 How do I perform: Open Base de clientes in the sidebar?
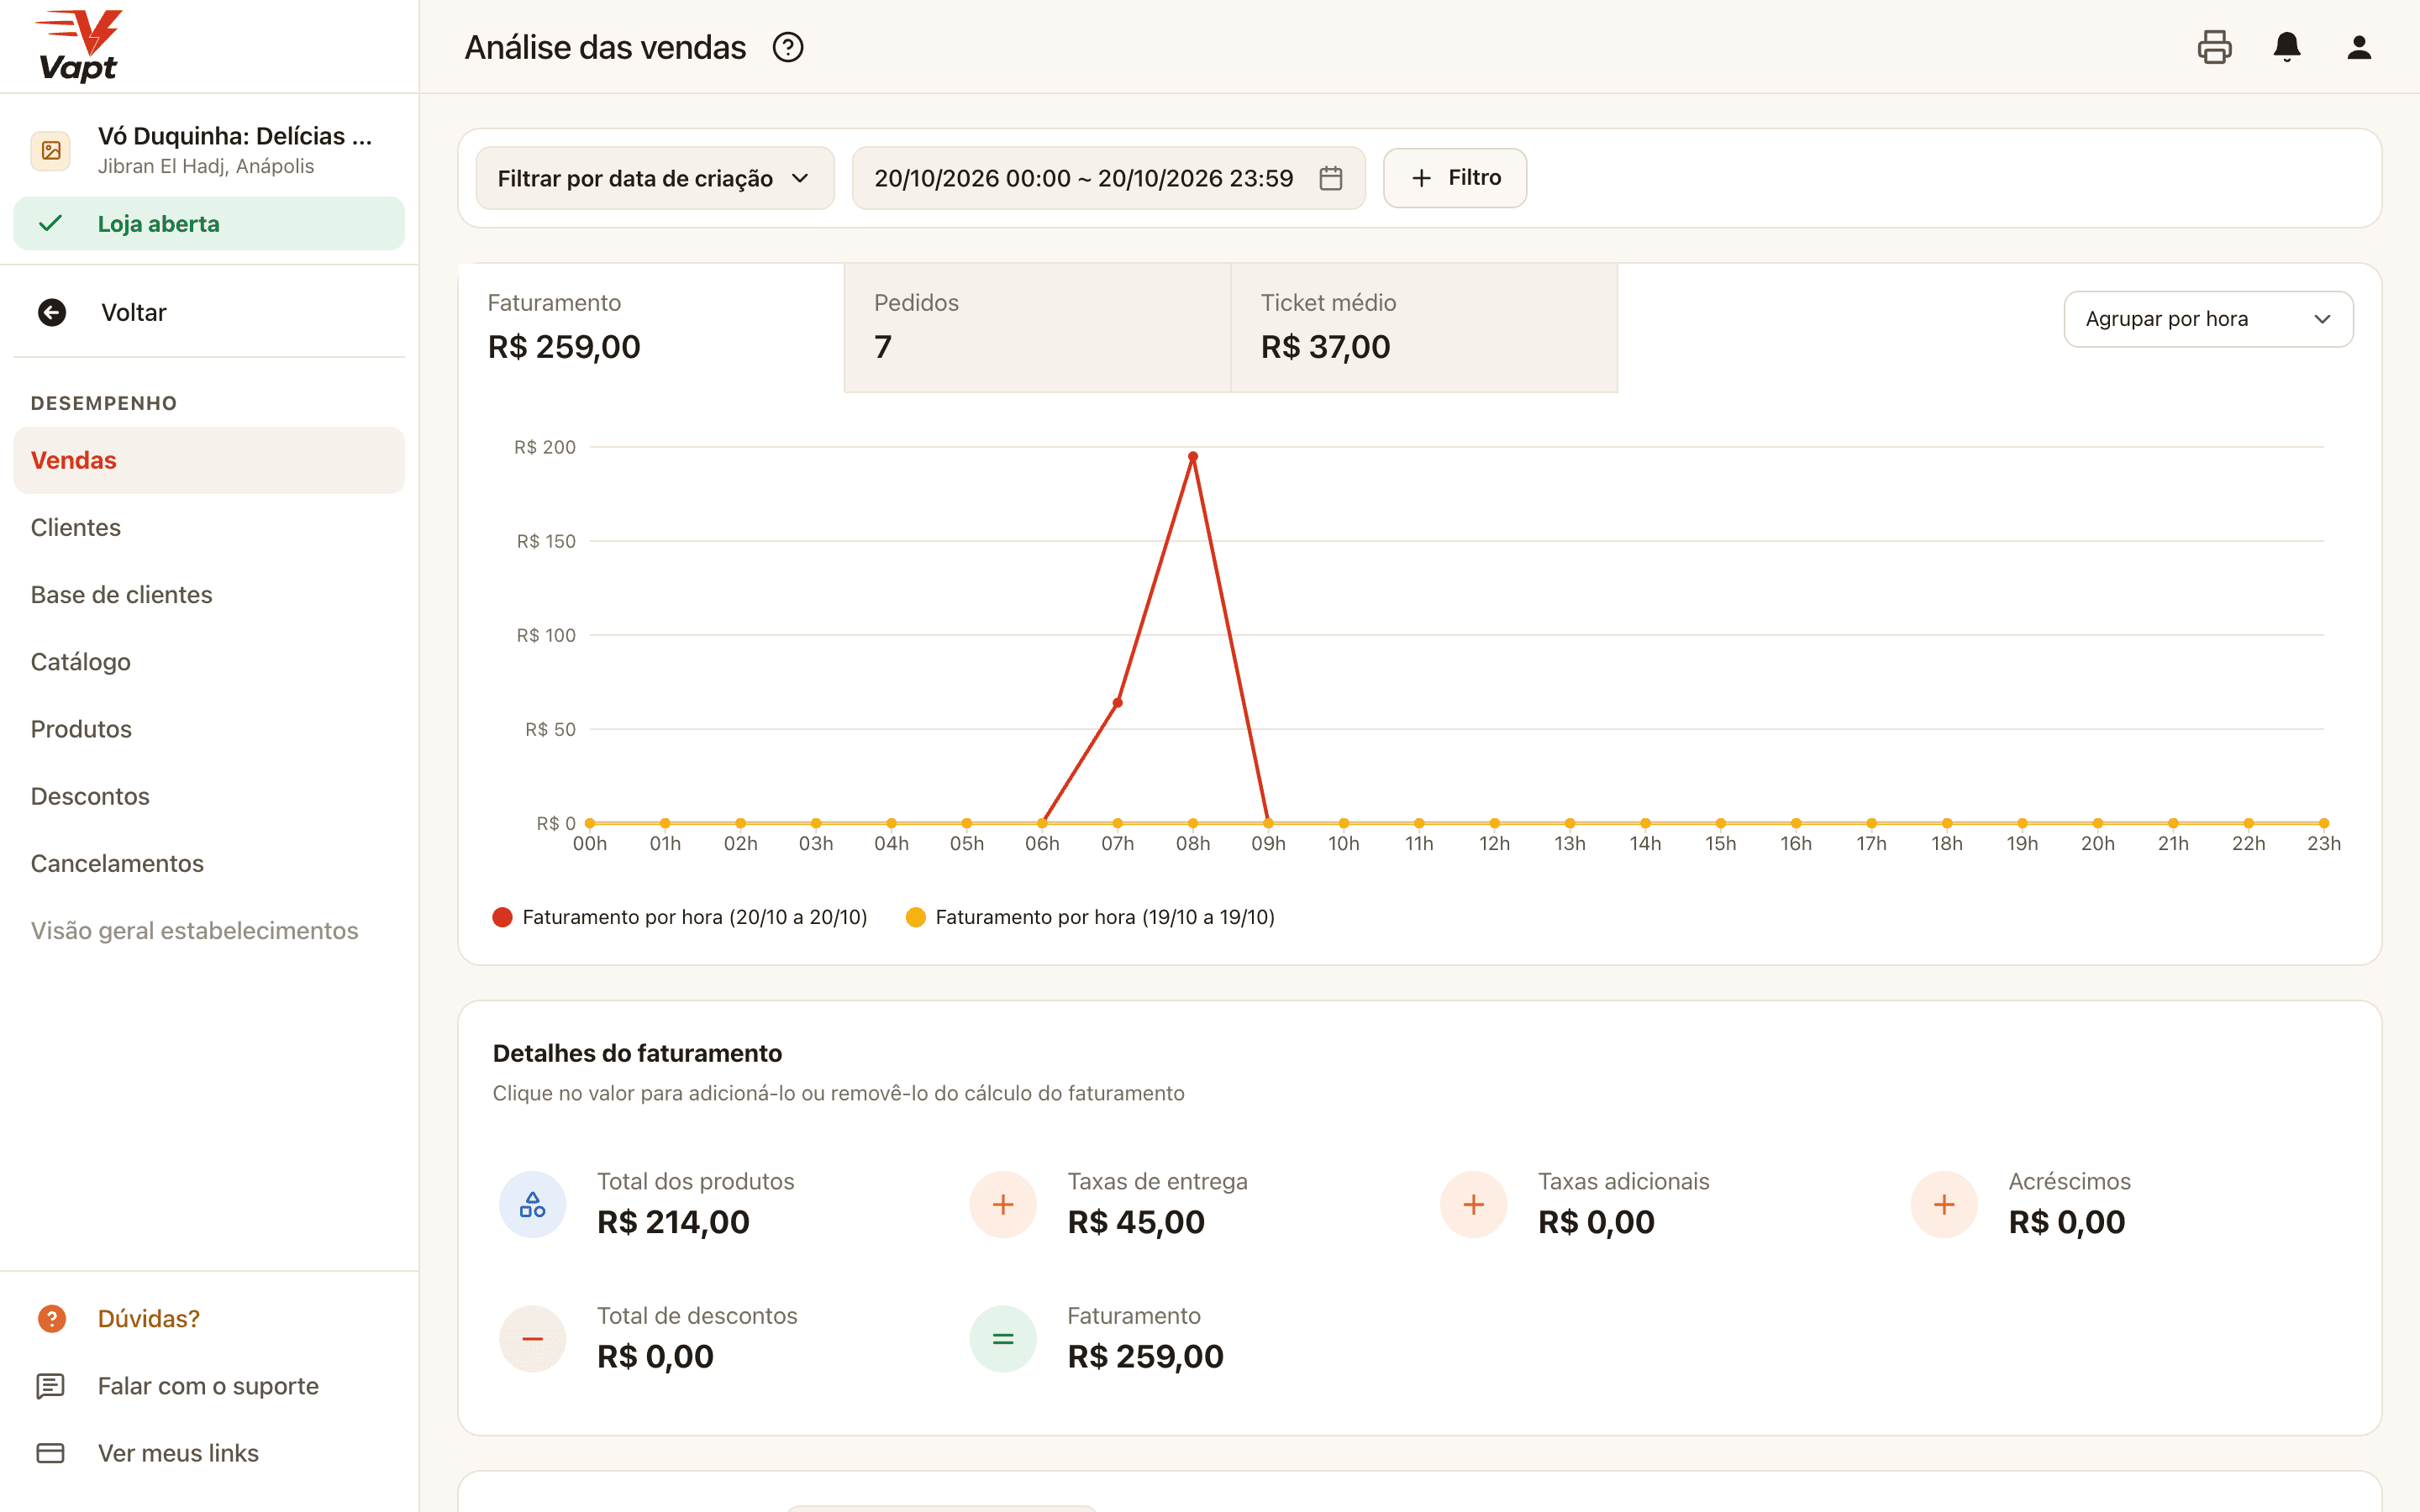(209, 594)
